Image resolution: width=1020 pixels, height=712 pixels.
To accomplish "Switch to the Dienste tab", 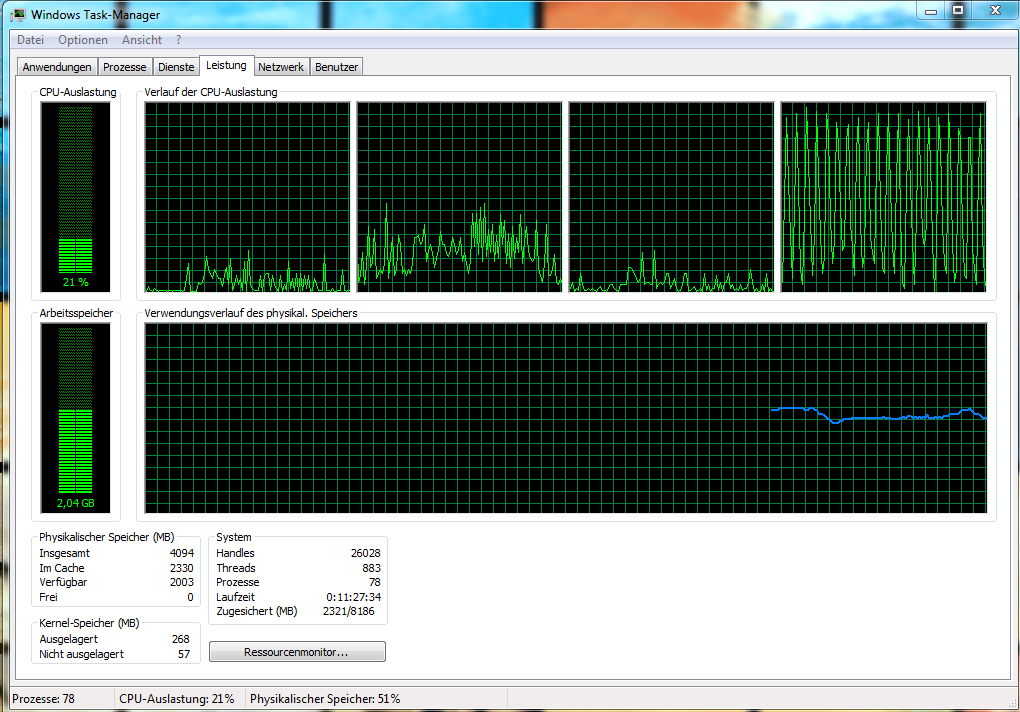I will click(x=176, y=67).
